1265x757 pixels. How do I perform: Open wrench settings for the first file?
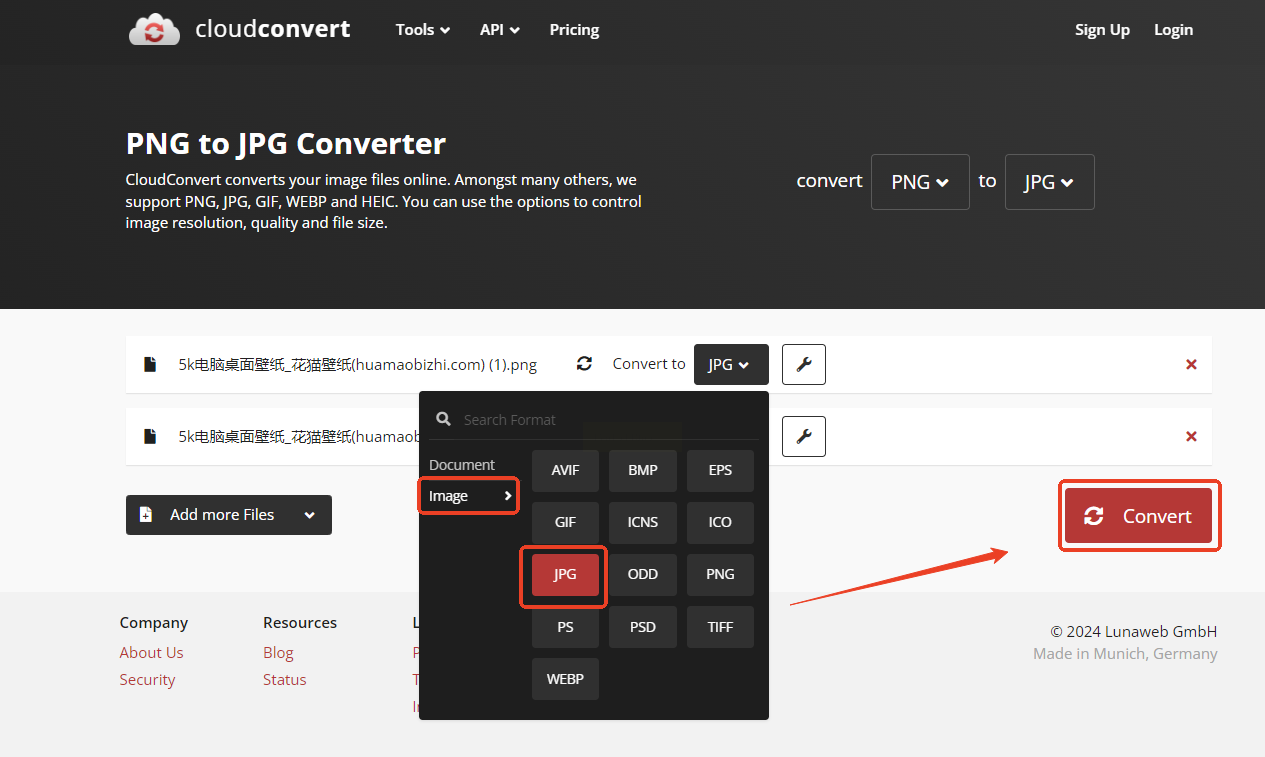tap(803, 365)
